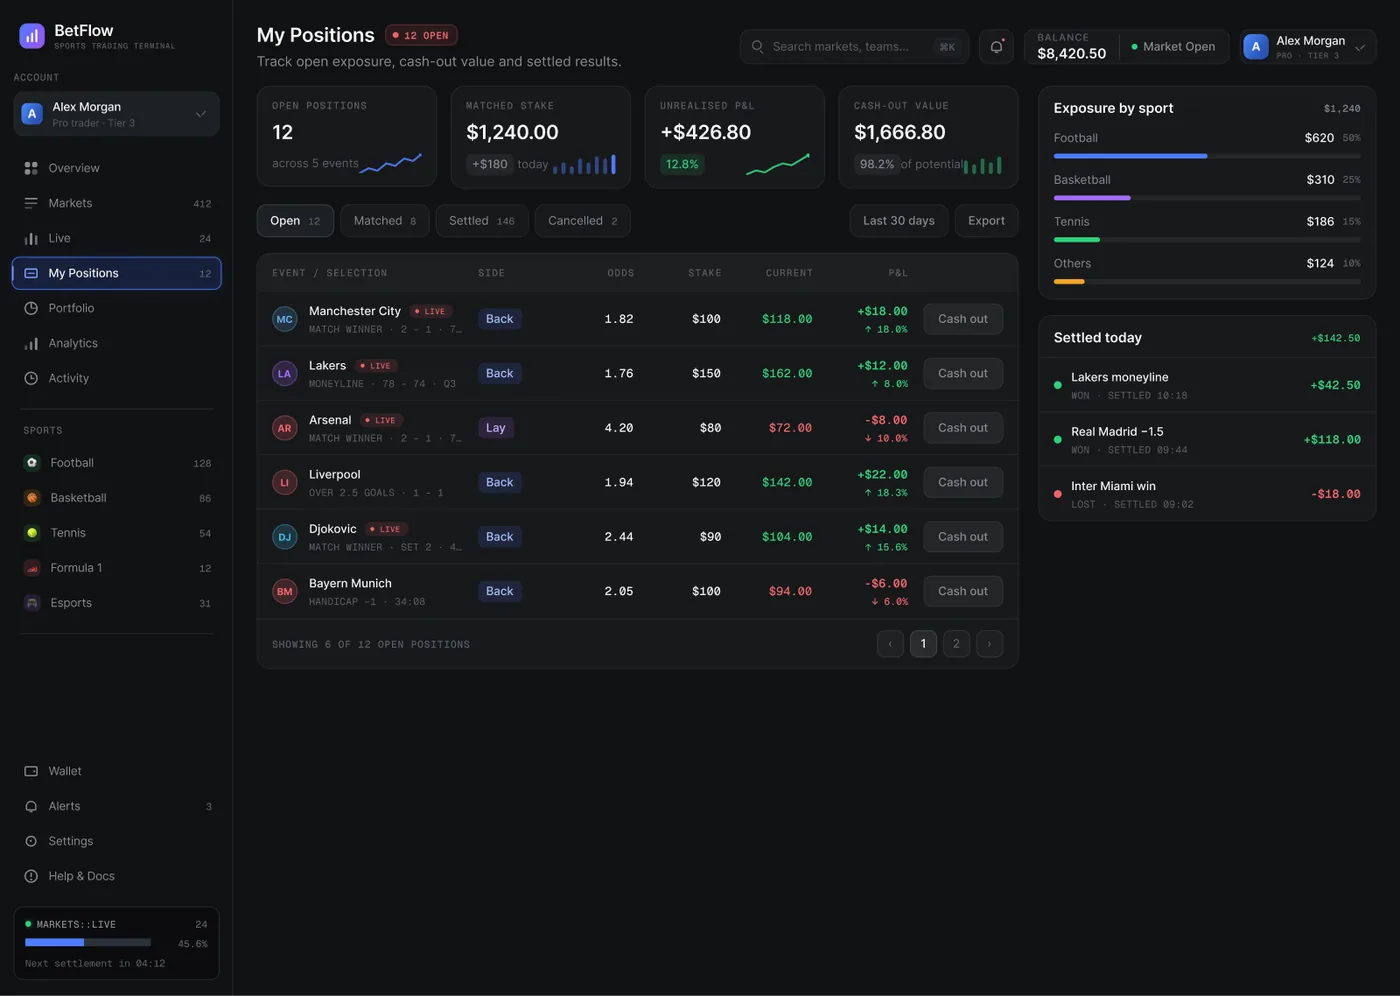Click the Markets live progress bar
The image size is (1400, 996).
88,942
